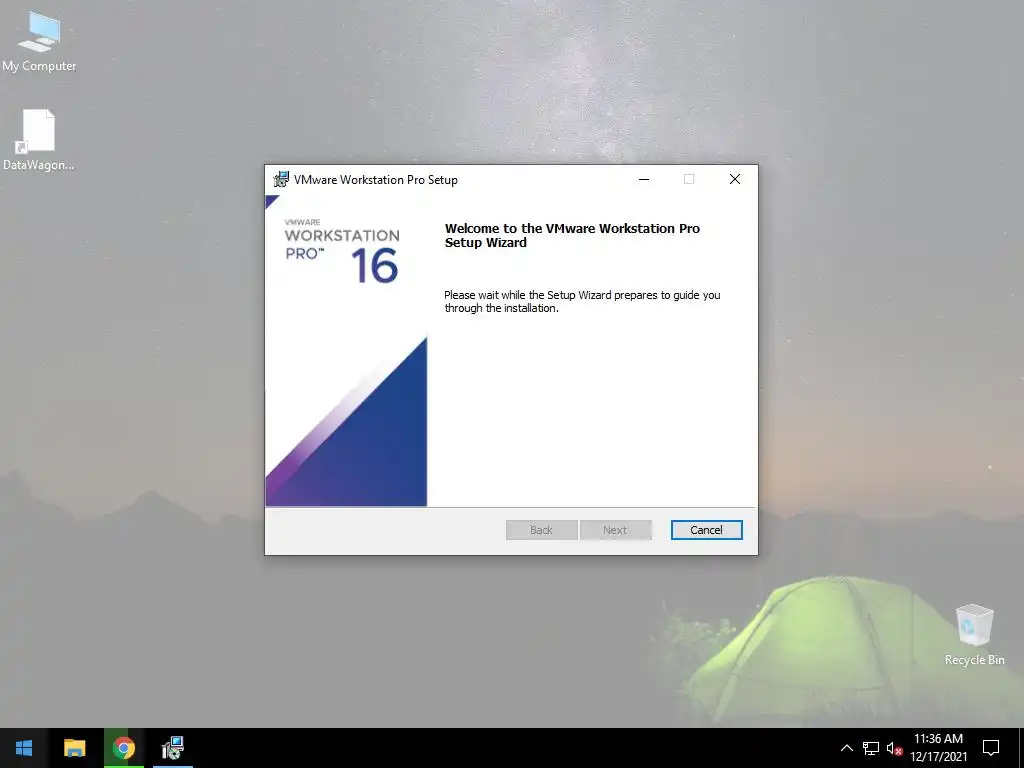Viewport: 1024px width, 768px height.
Task: Click the Show desktop strip at the taskbar edge
Action: tap(1021, 748)
